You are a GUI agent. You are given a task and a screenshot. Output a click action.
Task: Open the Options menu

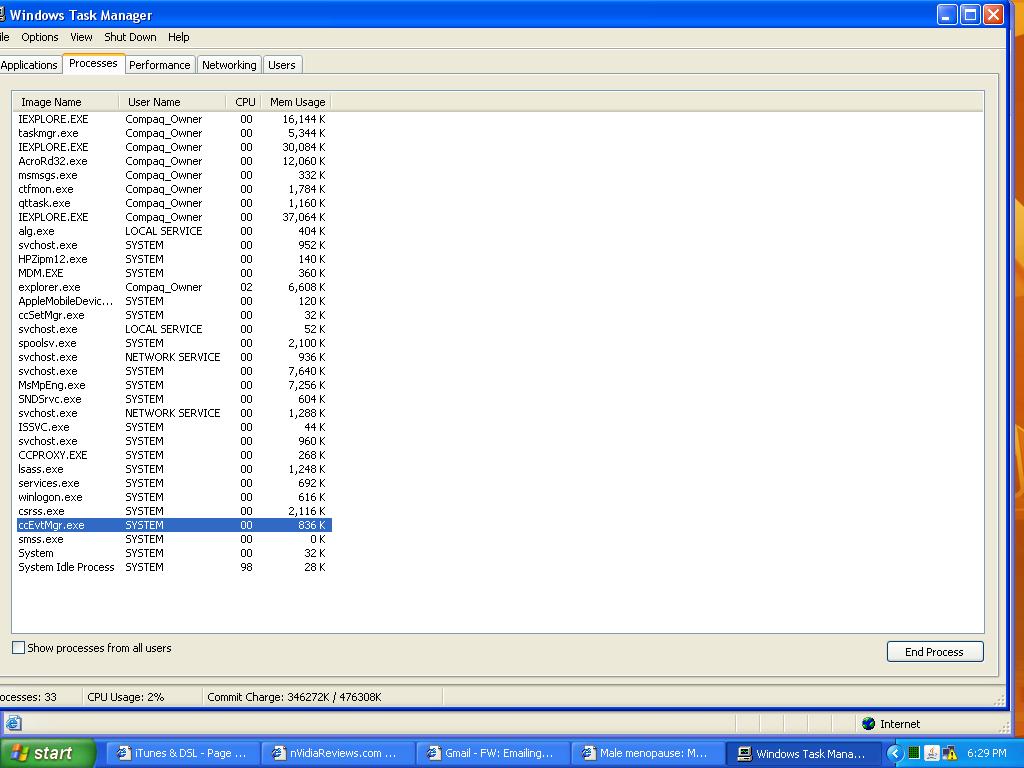[40, 37]
